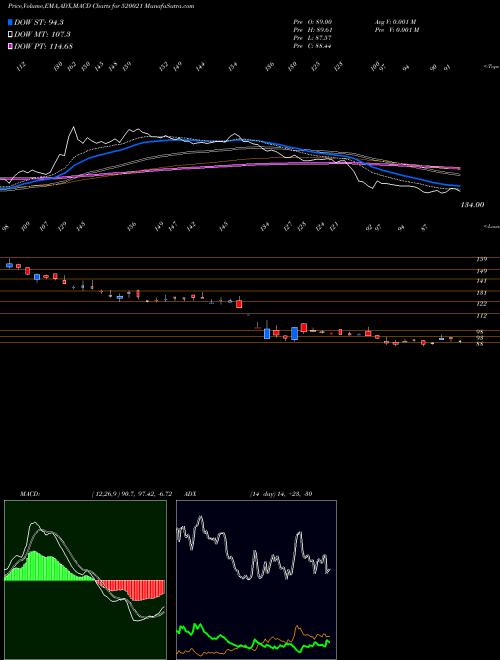Click the 141 price axis label

[482, 281]
